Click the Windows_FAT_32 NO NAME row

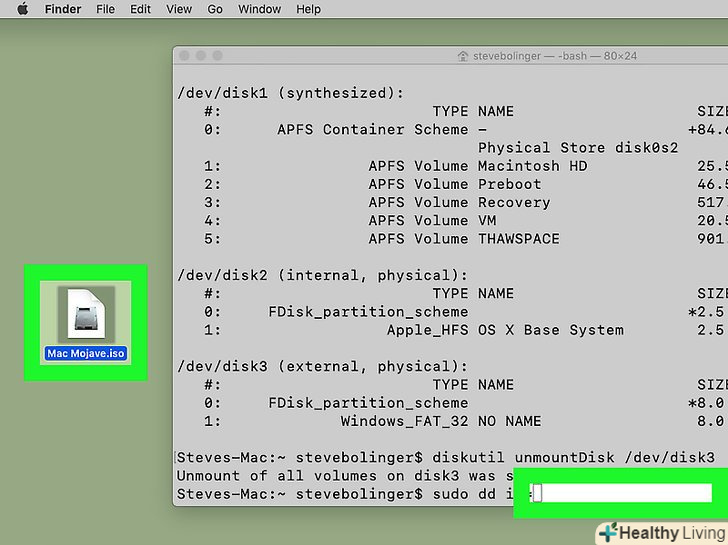465,421
